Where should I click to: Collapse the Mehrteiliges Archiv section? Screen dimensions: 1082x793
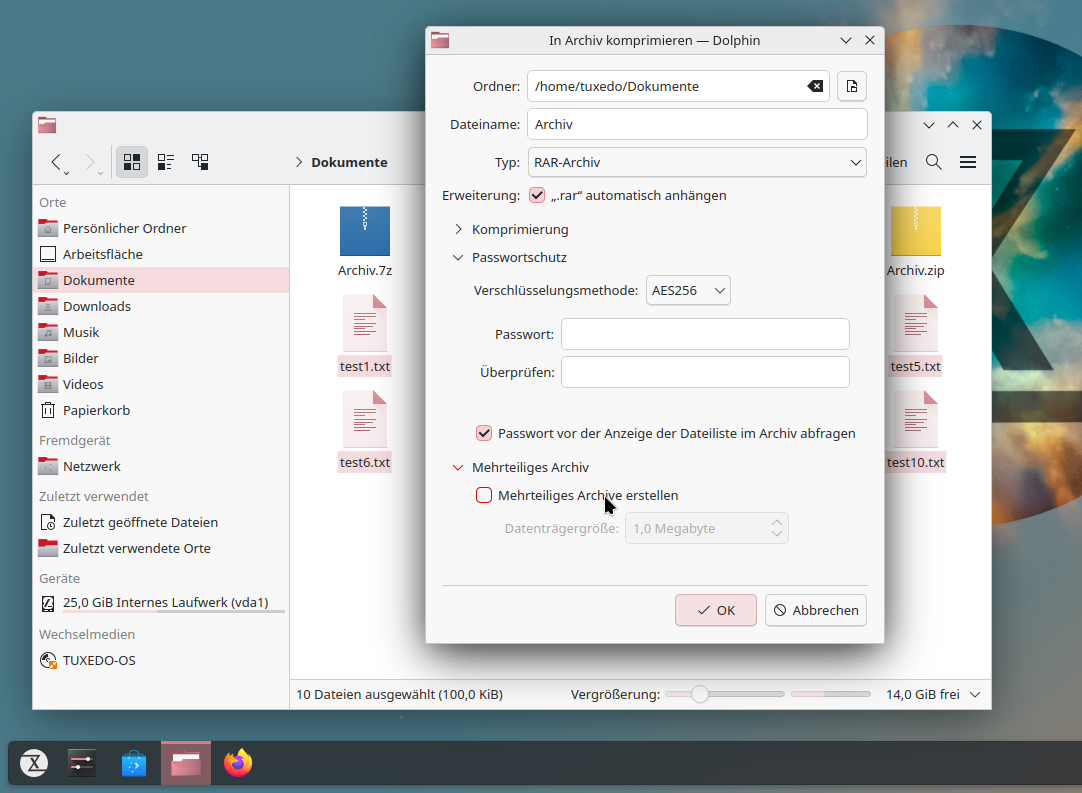pos(458,467)
